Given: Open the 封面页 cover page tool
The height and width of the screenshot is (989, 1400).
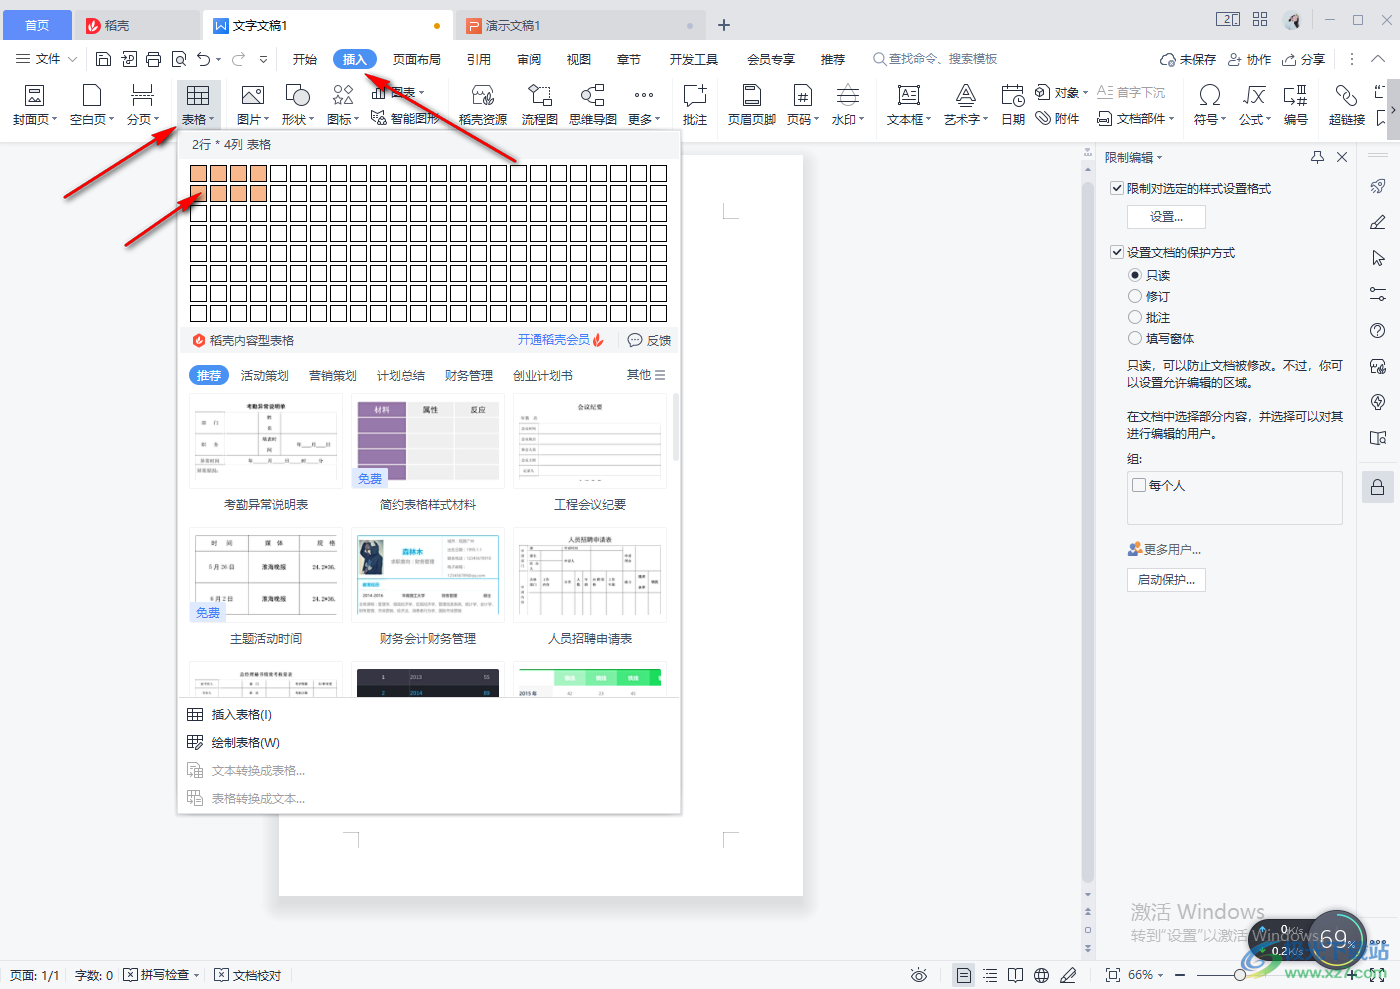Looking at the screenshot, I should tap(34, 105).
